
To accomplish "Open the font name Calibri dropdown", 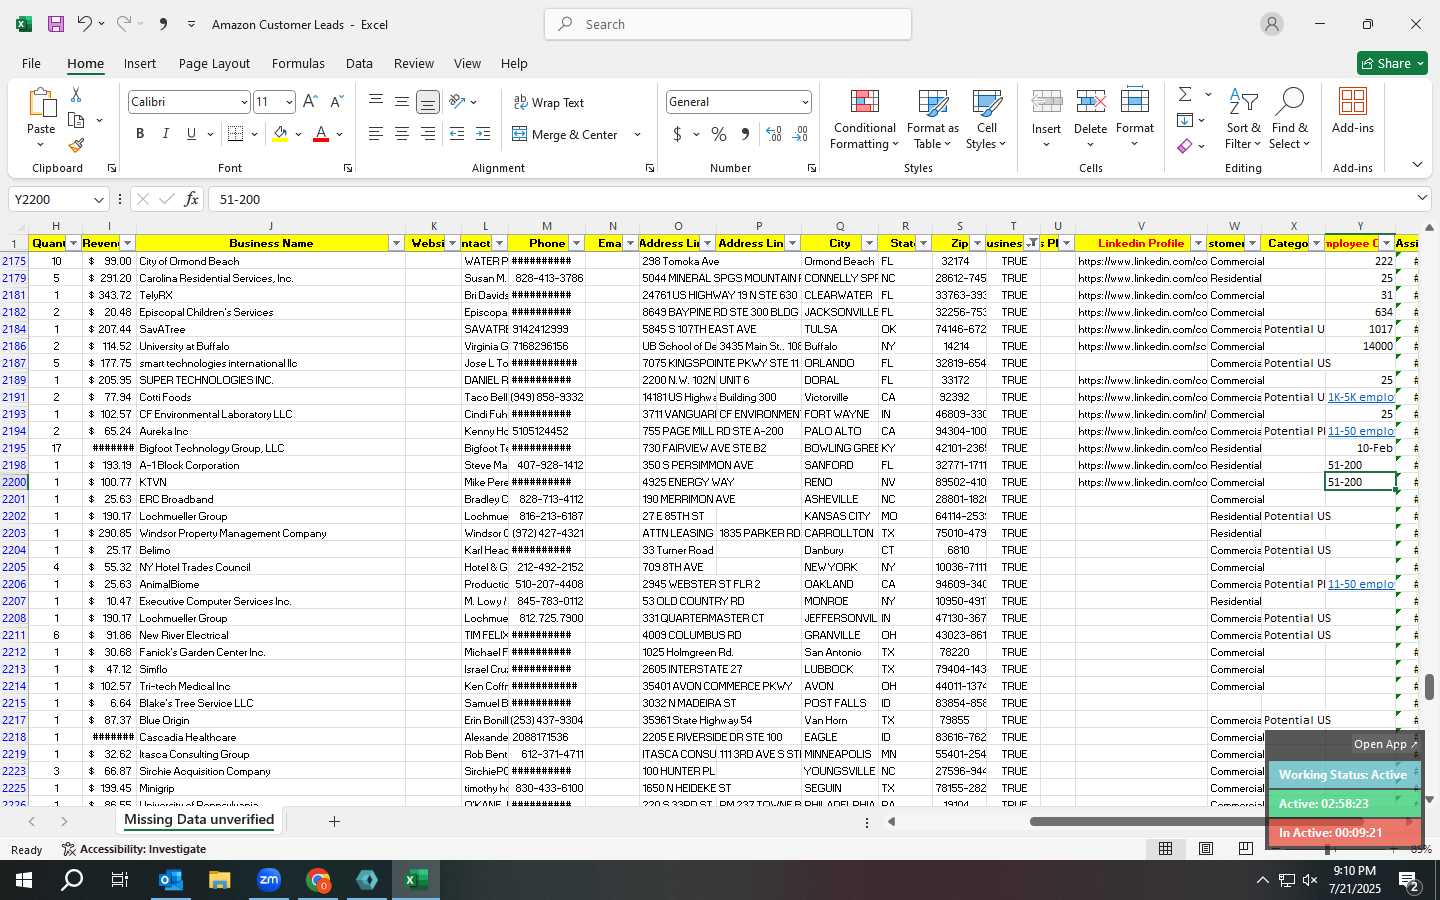I will tap(243, 102).
